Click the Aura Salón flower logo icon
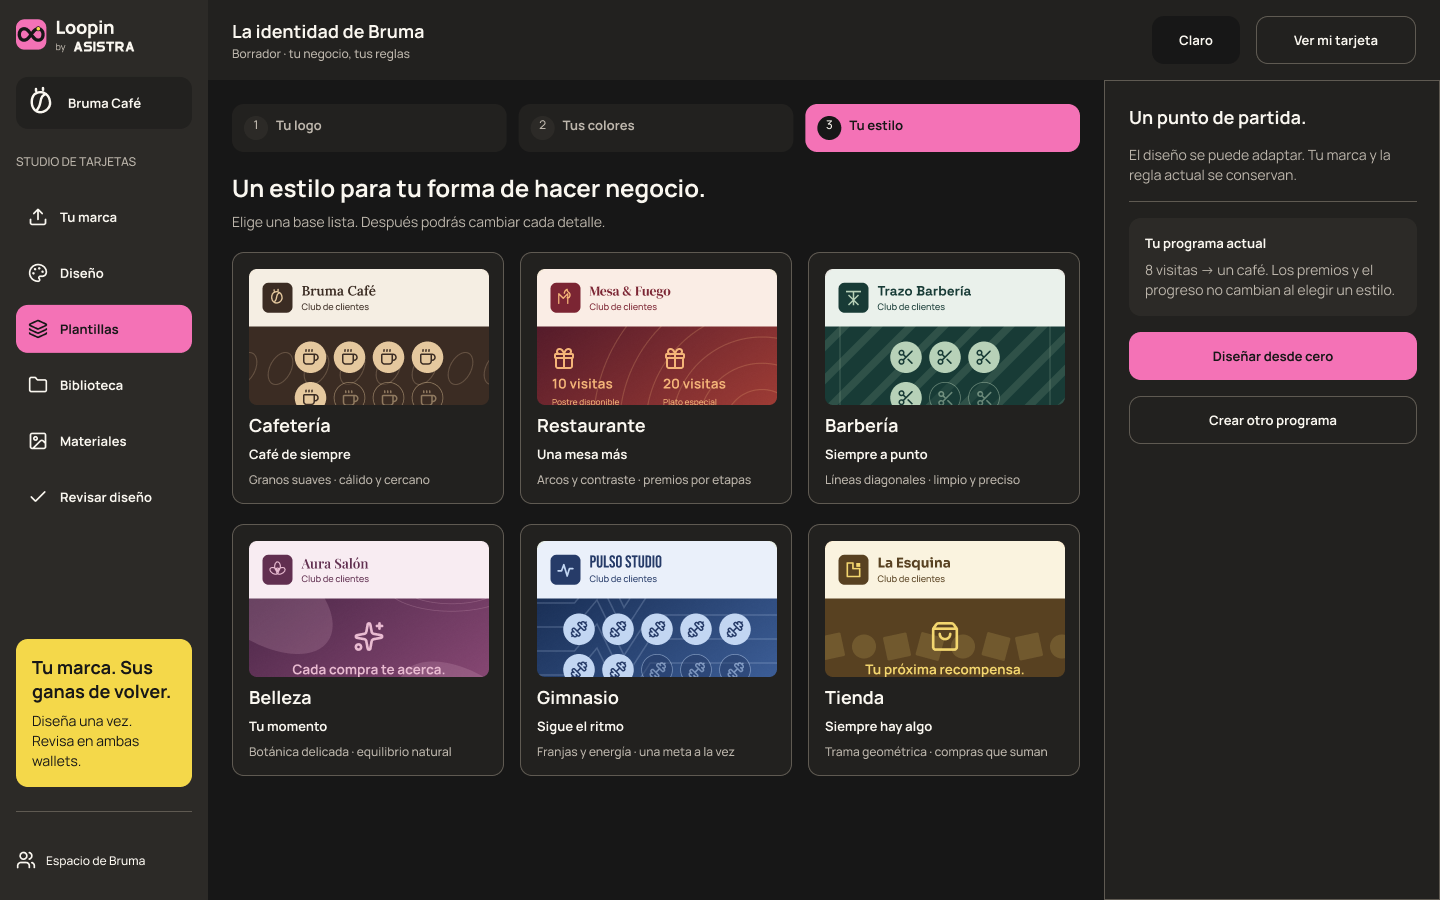 [277, 570]
